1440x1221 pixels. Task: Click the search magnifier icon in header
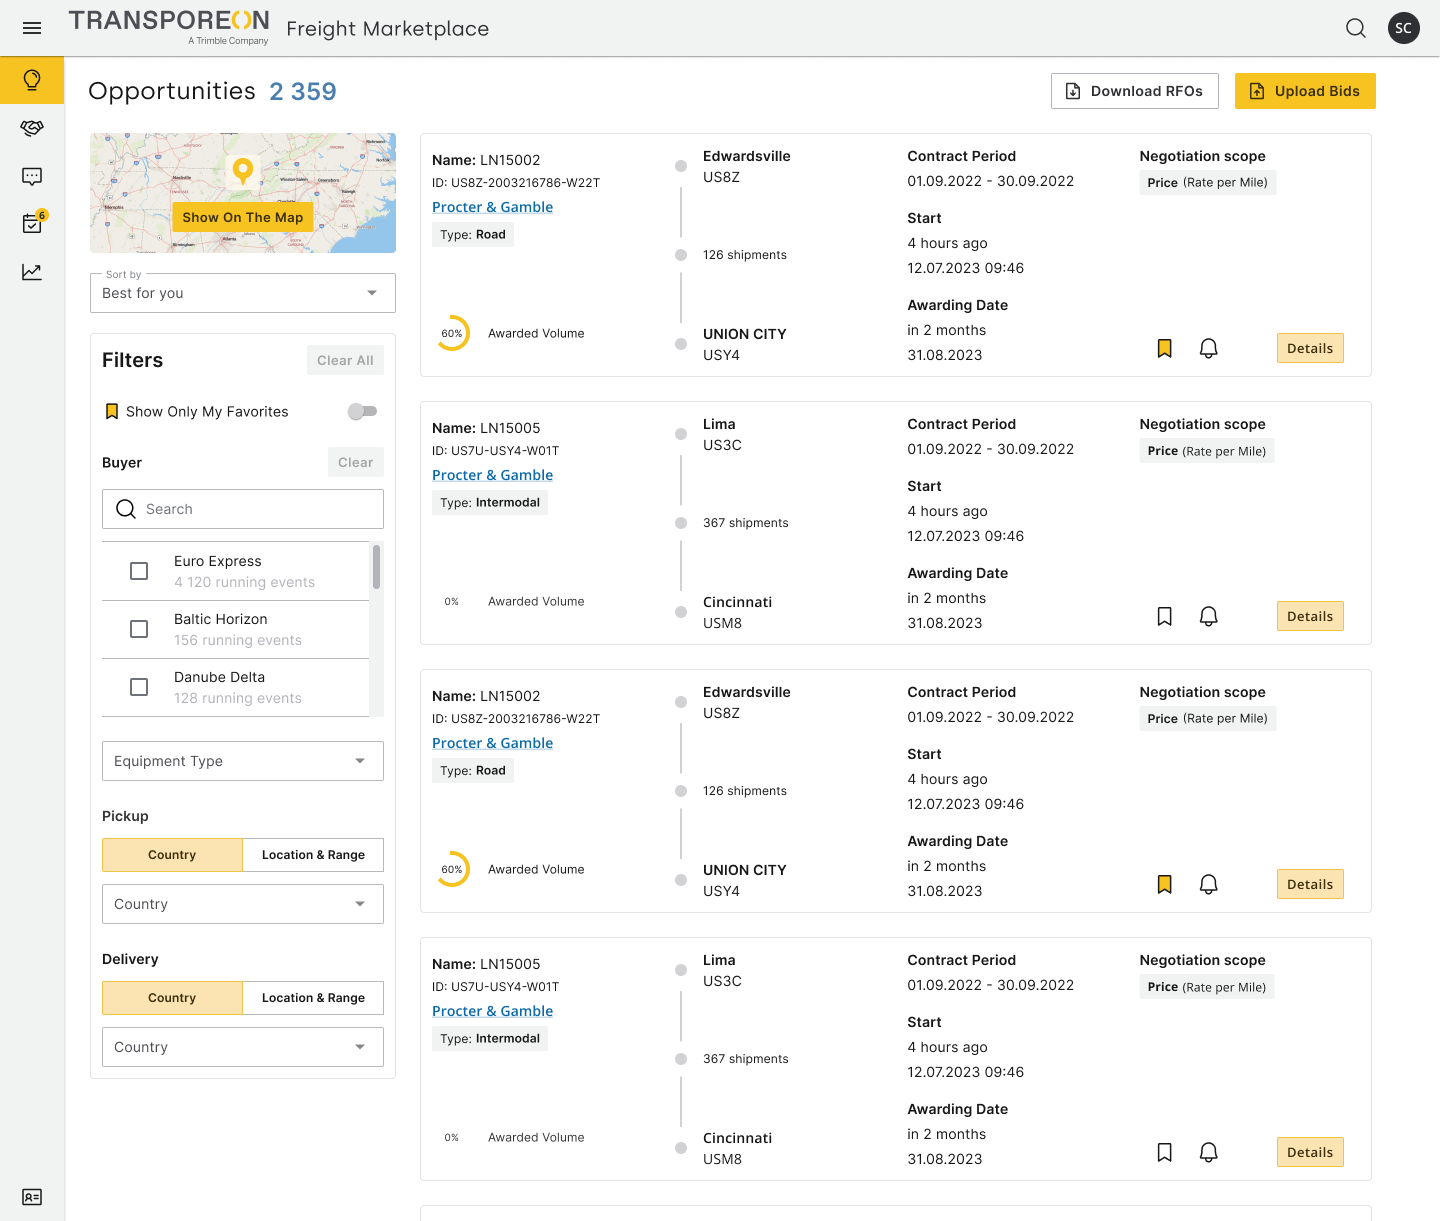pos(1355,28)
